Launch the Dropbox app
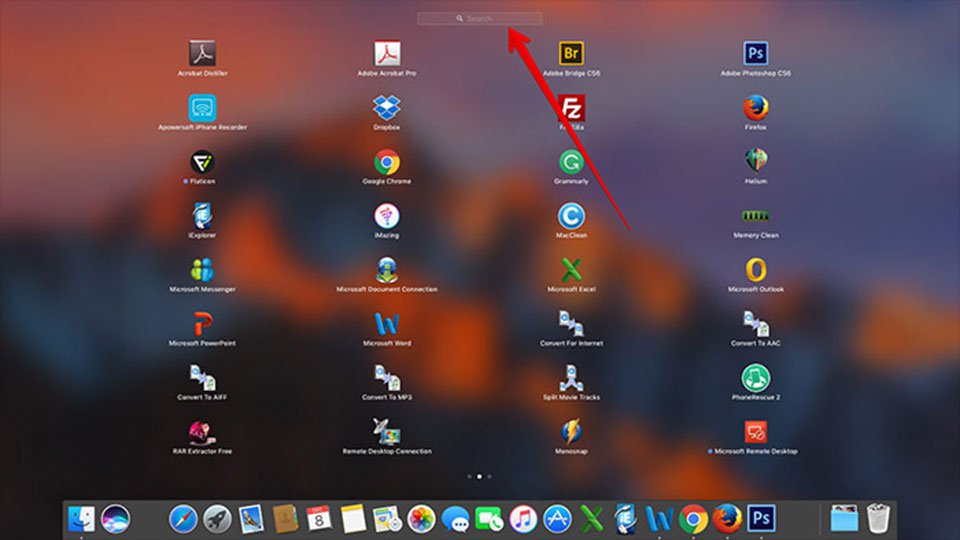This screenshot has height=540, width=960. coord(387,108)
